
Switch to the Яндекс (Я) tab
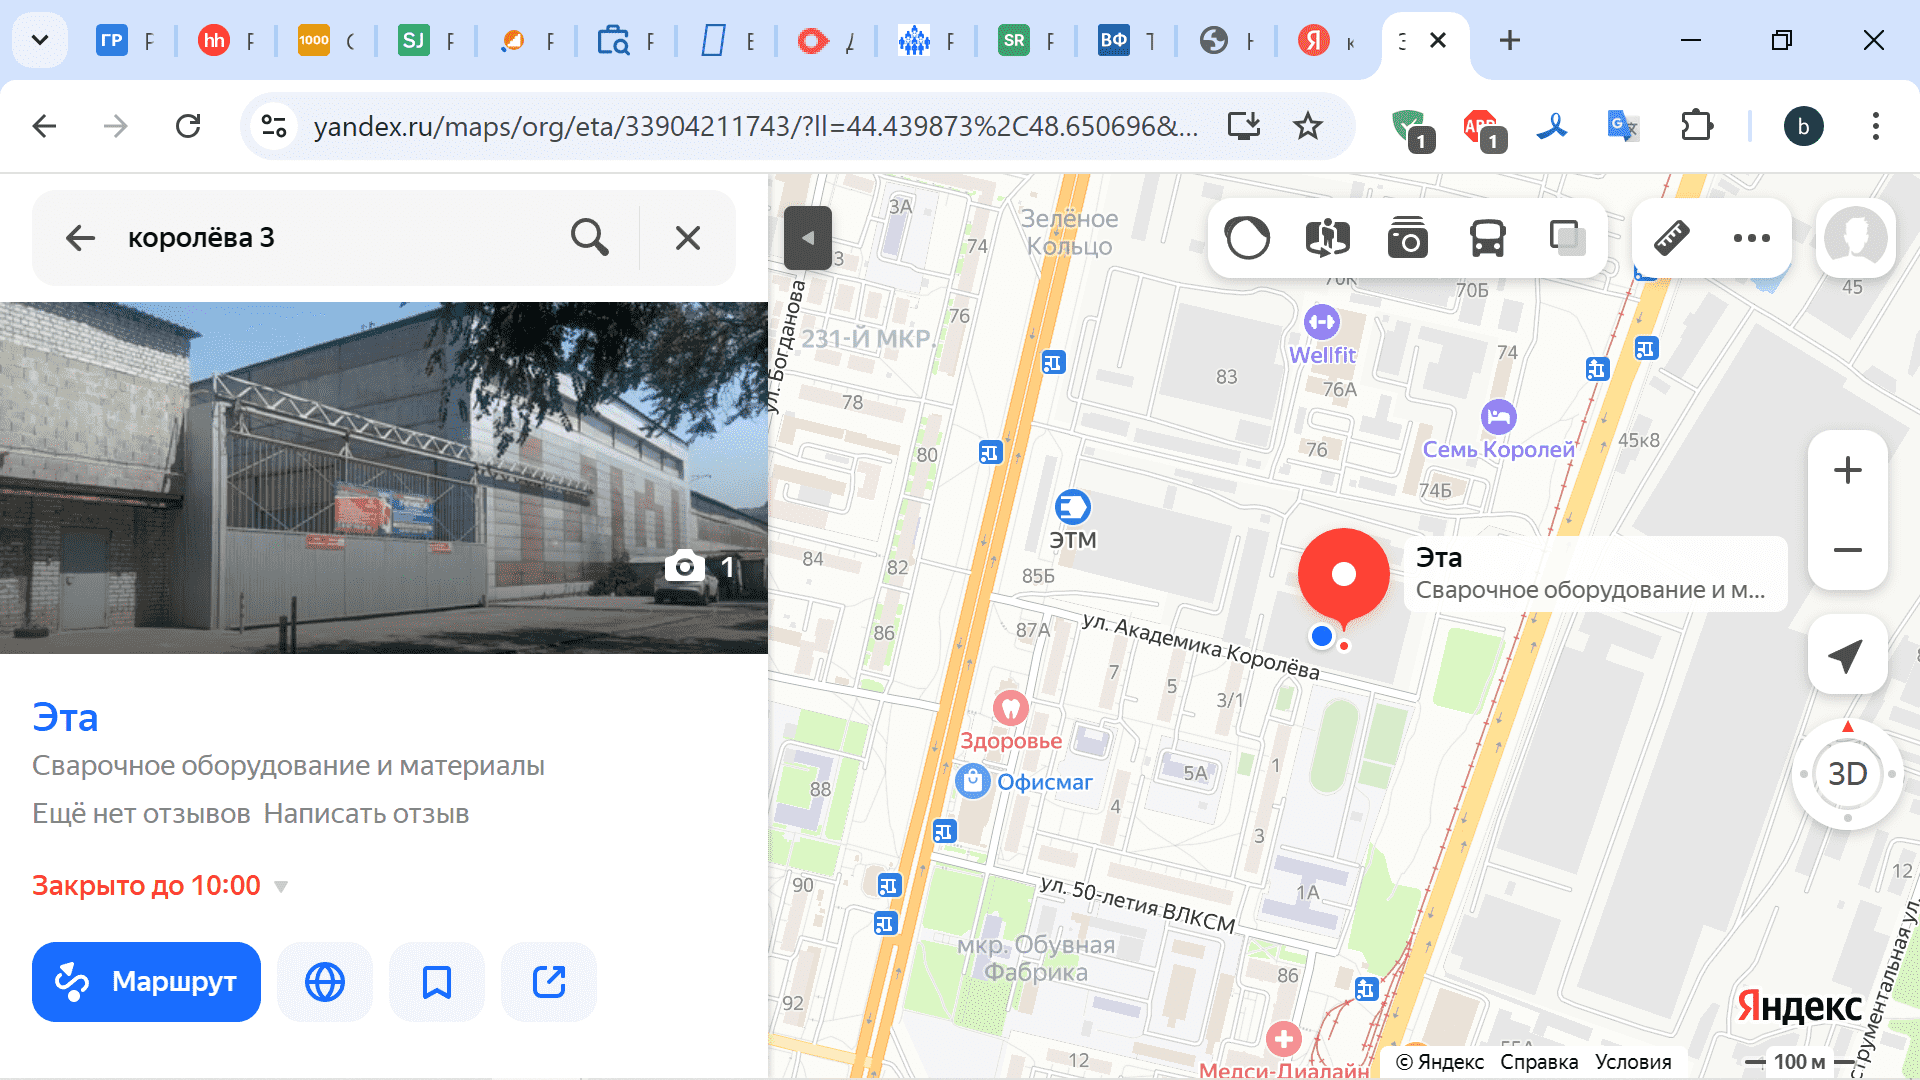tap(1325, 40)
